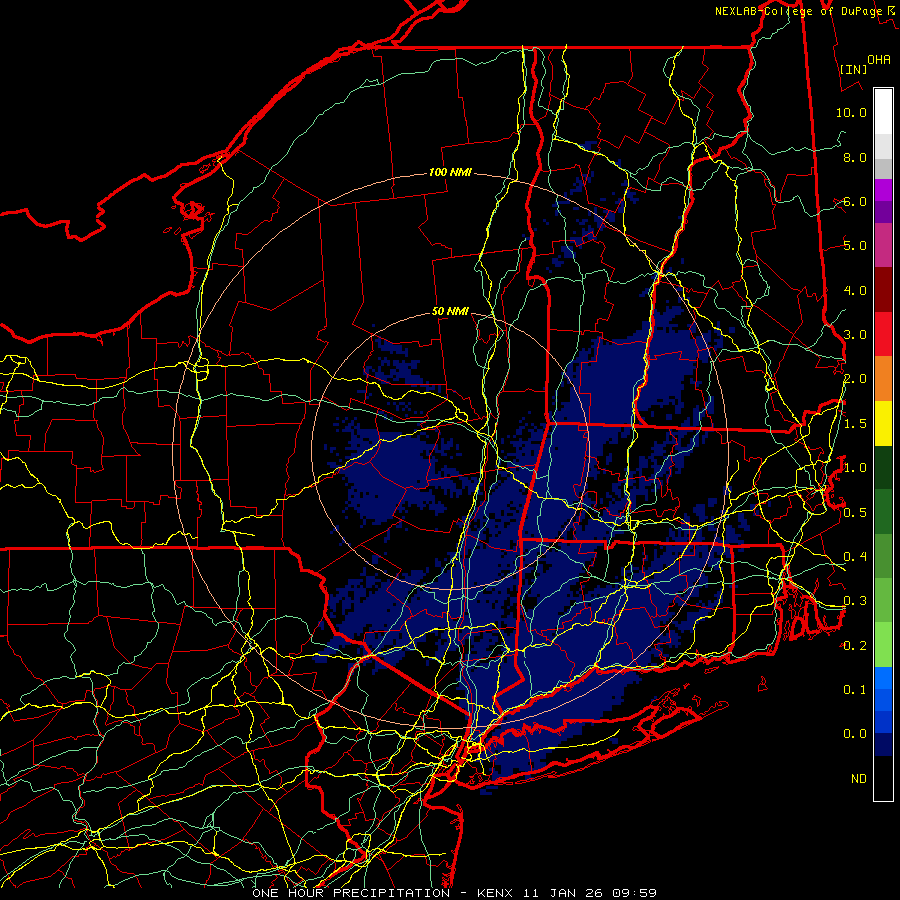Click the legend value 1.0
This screenshot has height=900, width=900.
(x=855, y=468)
